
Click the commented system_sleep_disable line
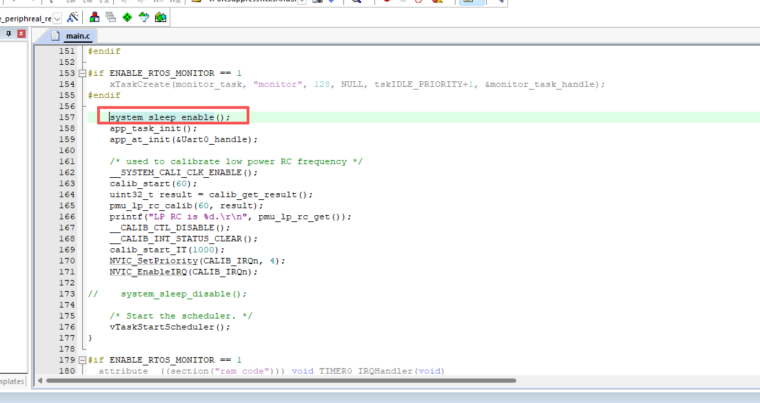pyautogui.click(x=180, y=293)
